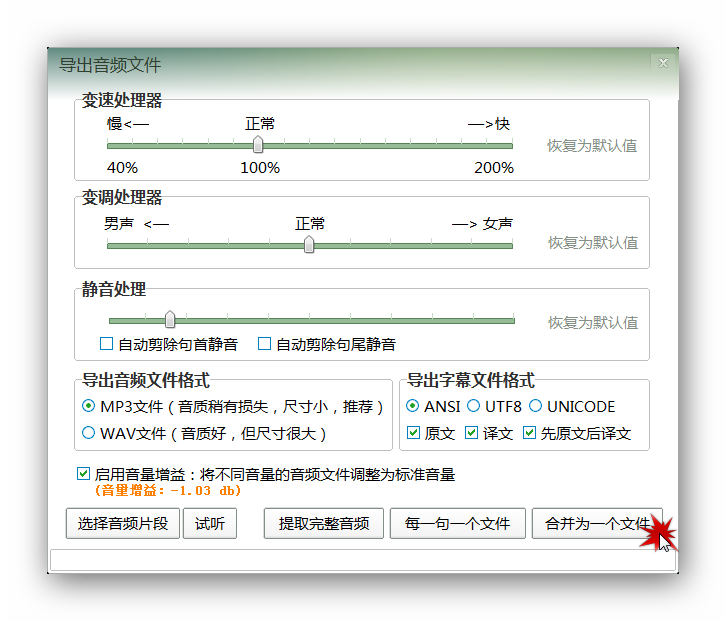Restore default value for 静音处理

pyautogui.click(x=593, y=323)
